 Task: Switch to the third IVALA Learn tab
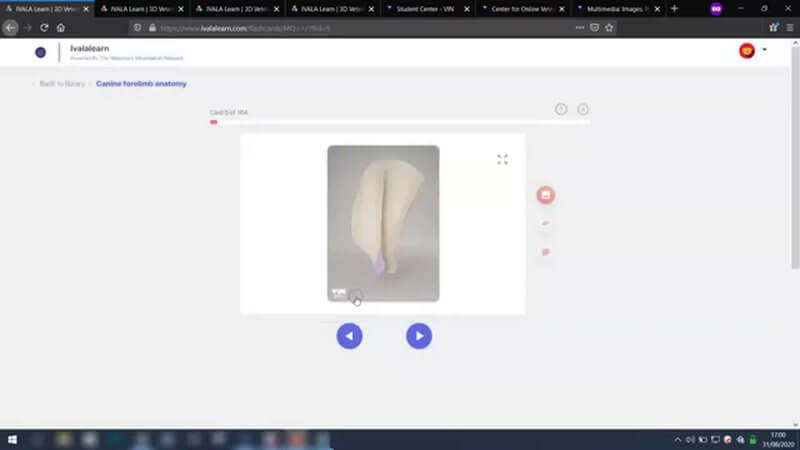point(236,9)
